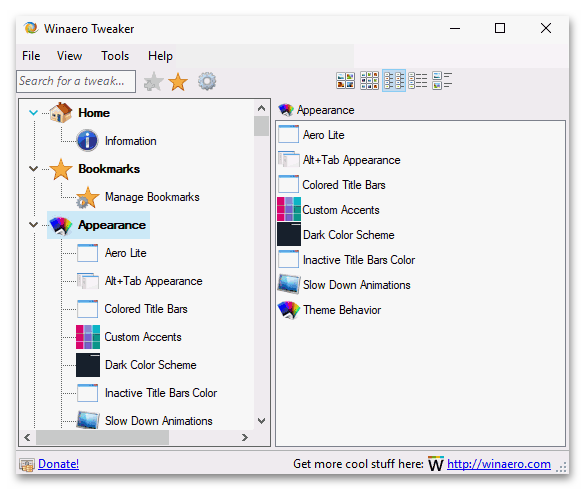
Task: Click Dark Color Scheme icon in right pane
Action: point(289,234)
